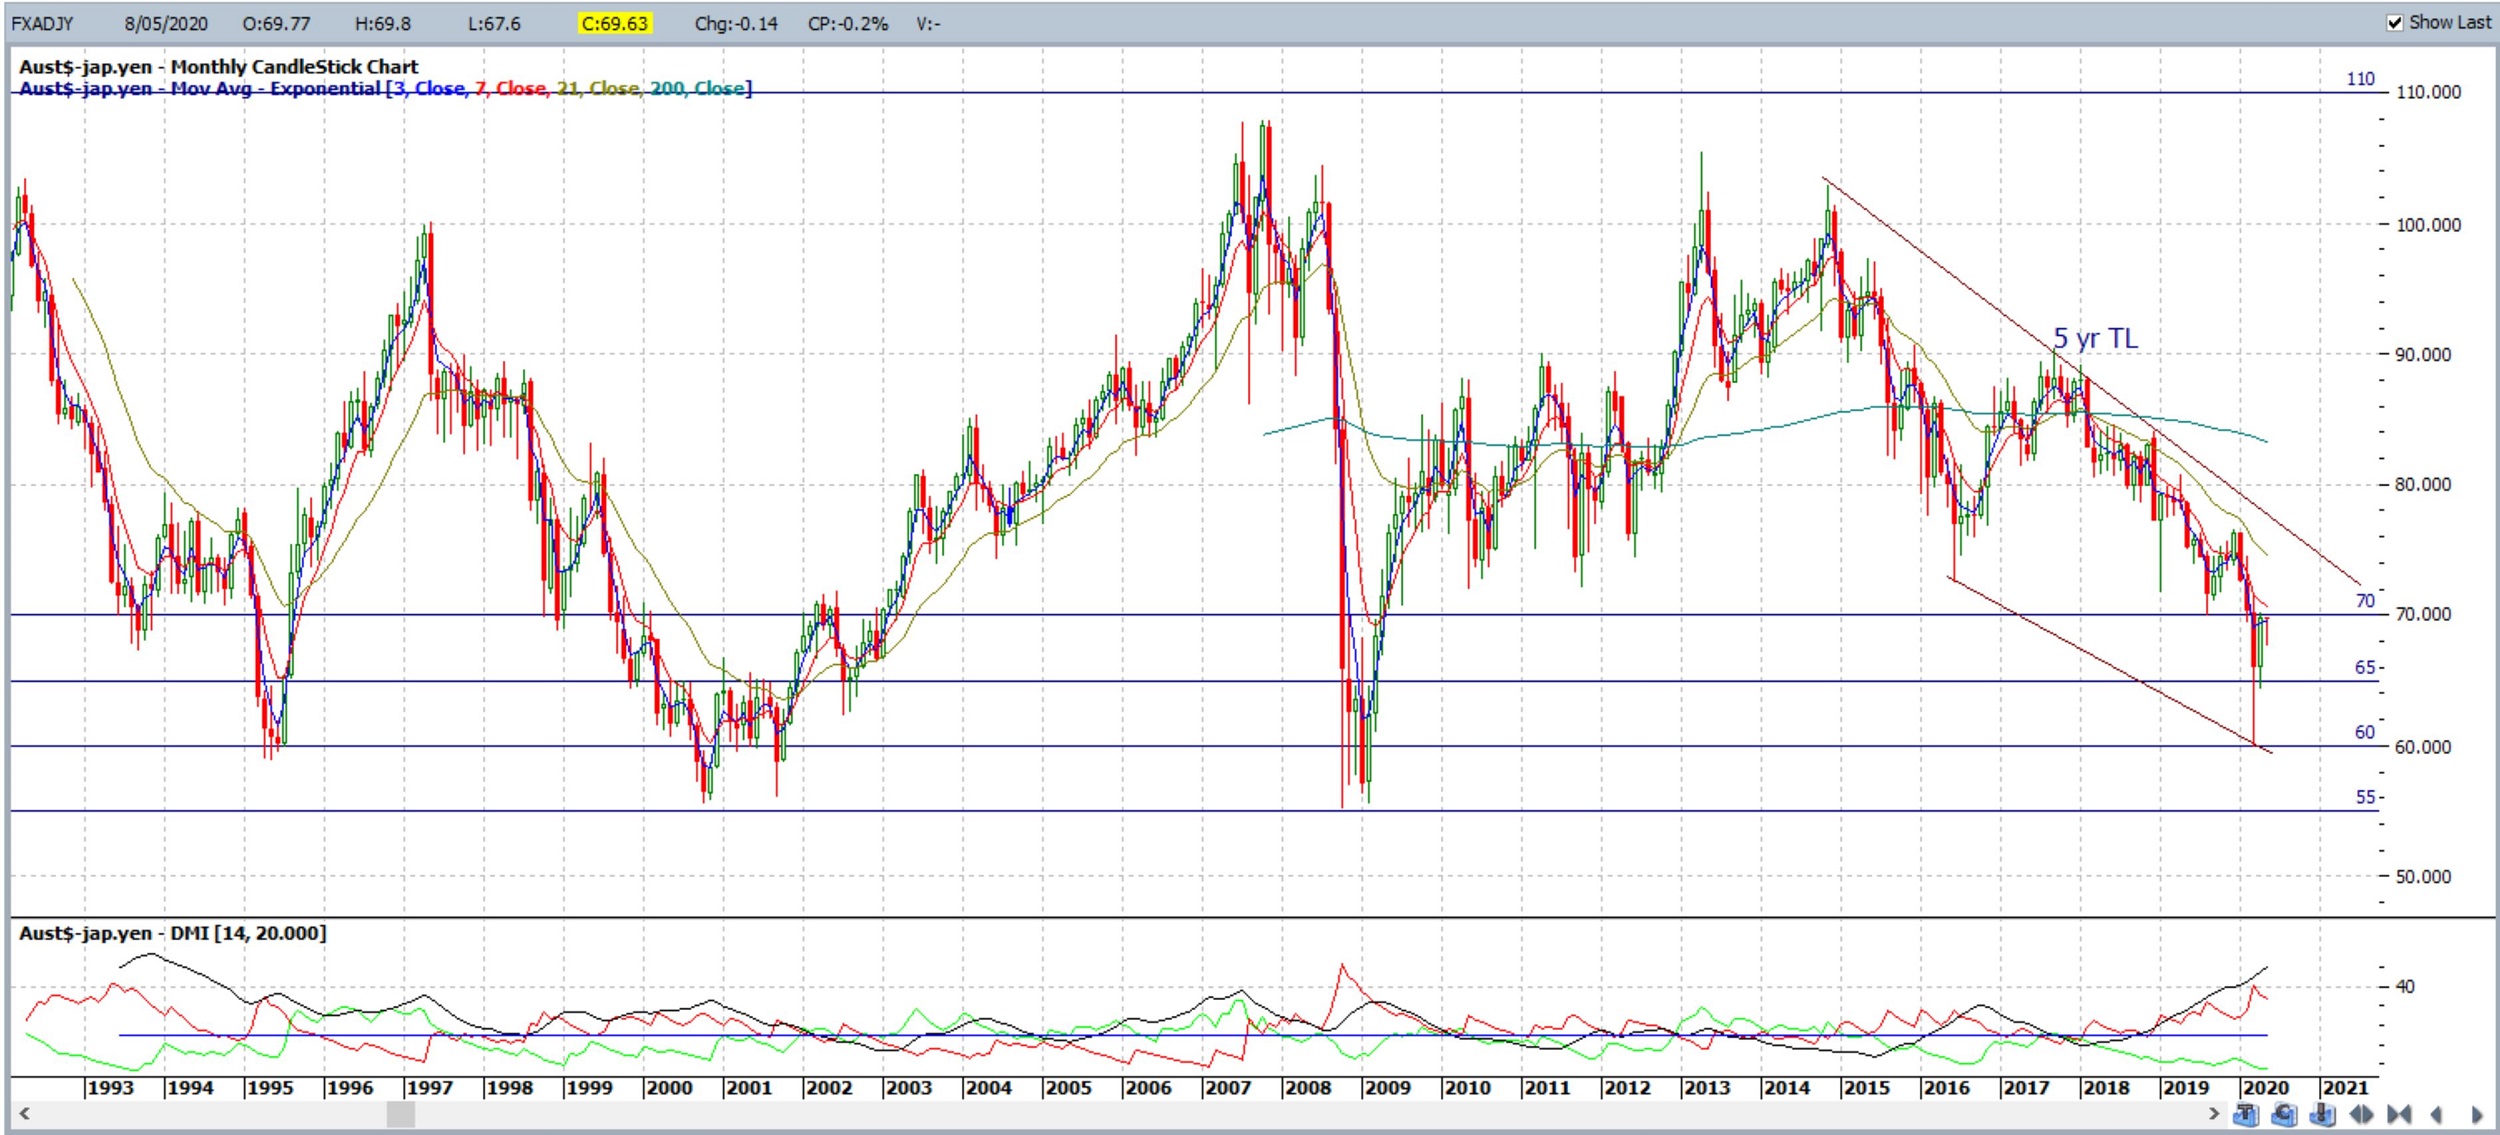
Task: Click the horizontal scrollbar thumb
Action: tap(400, 1113)
